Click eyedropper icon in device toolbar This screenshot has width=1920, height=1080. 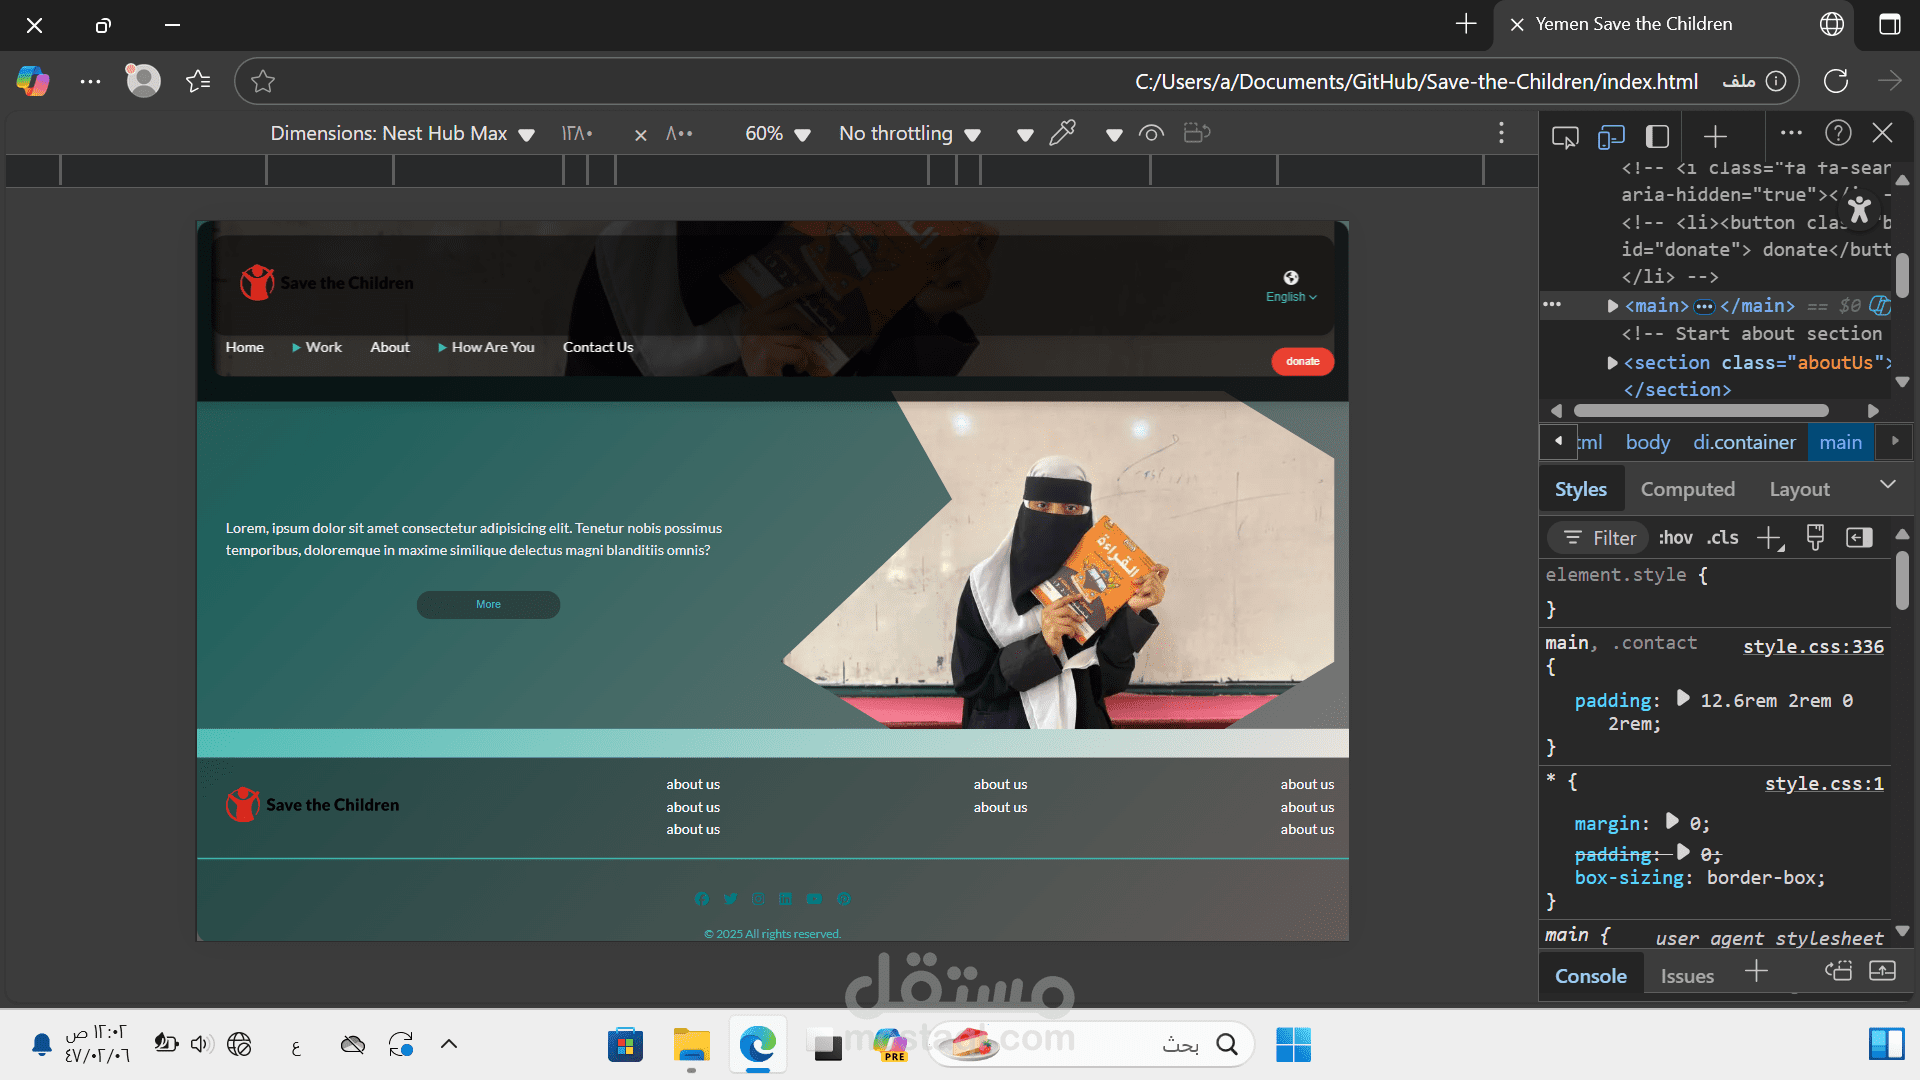click(x=1062, y=133)
